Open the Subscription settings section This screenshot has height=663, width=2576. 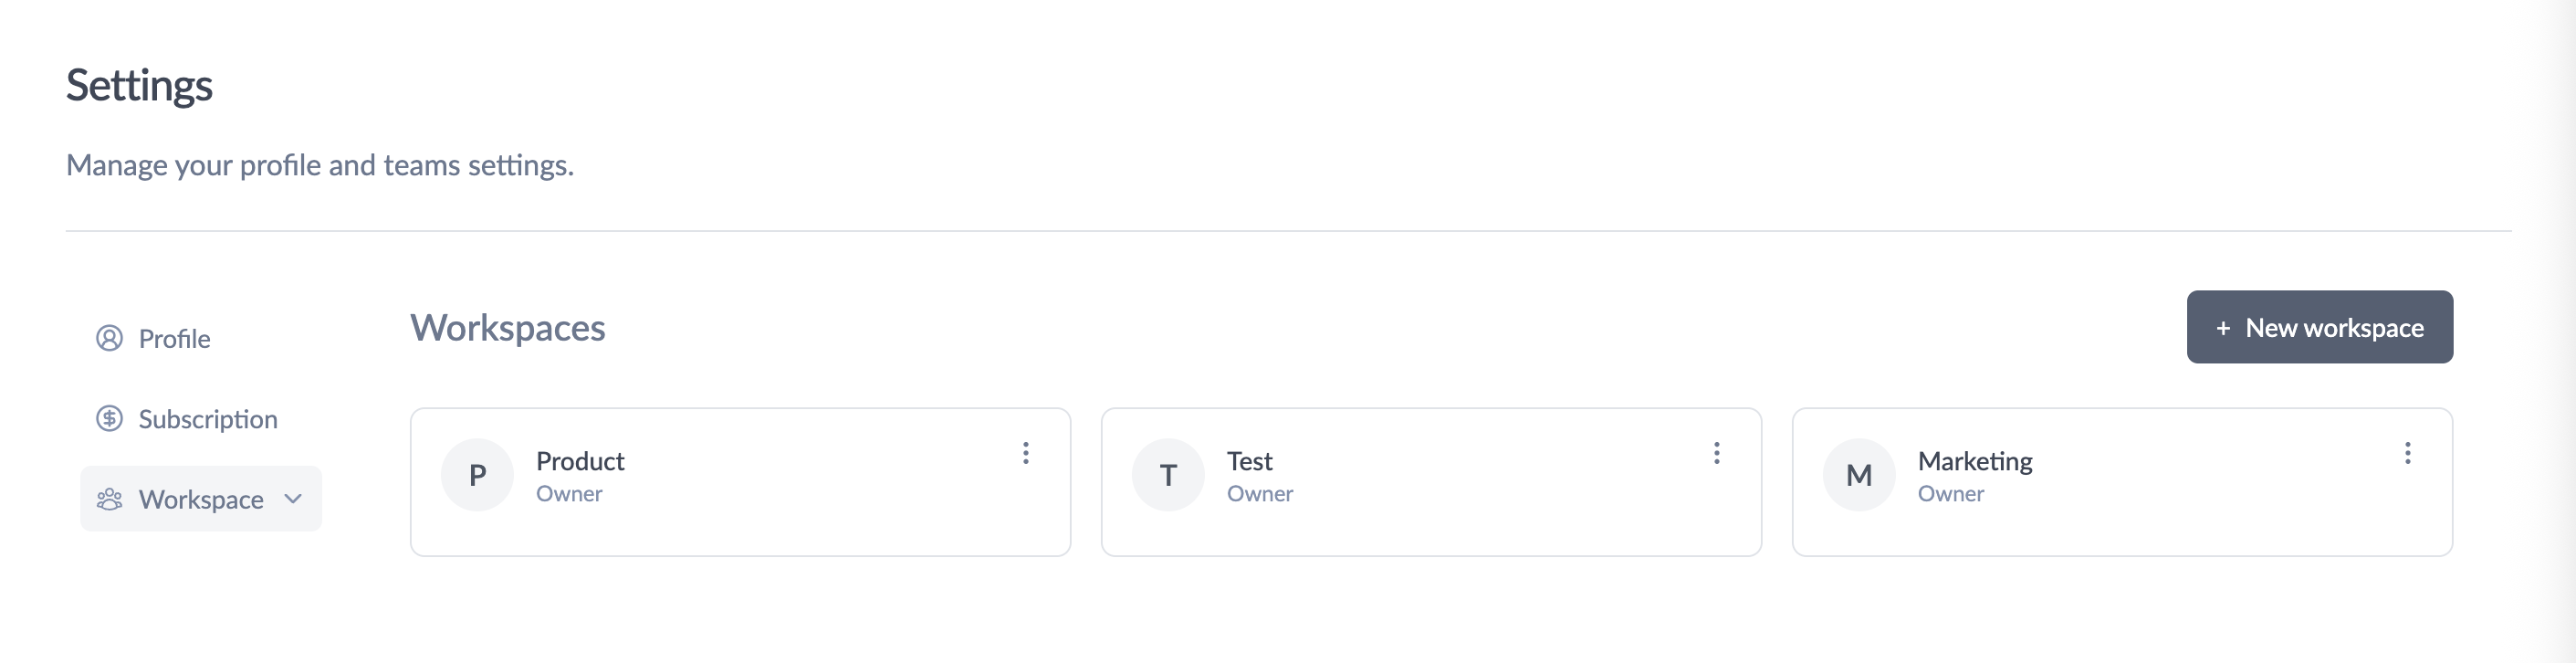pyautogui.click(x=207, y=419)
